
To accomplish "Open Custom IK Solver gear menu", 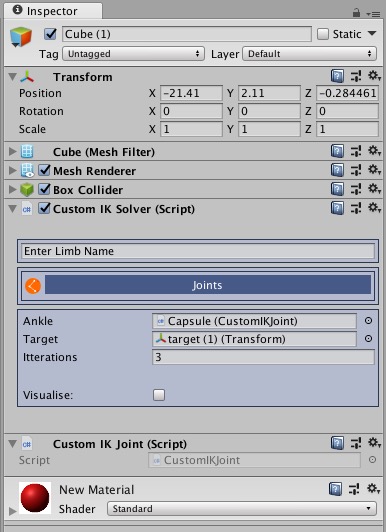I will [374, 208].
